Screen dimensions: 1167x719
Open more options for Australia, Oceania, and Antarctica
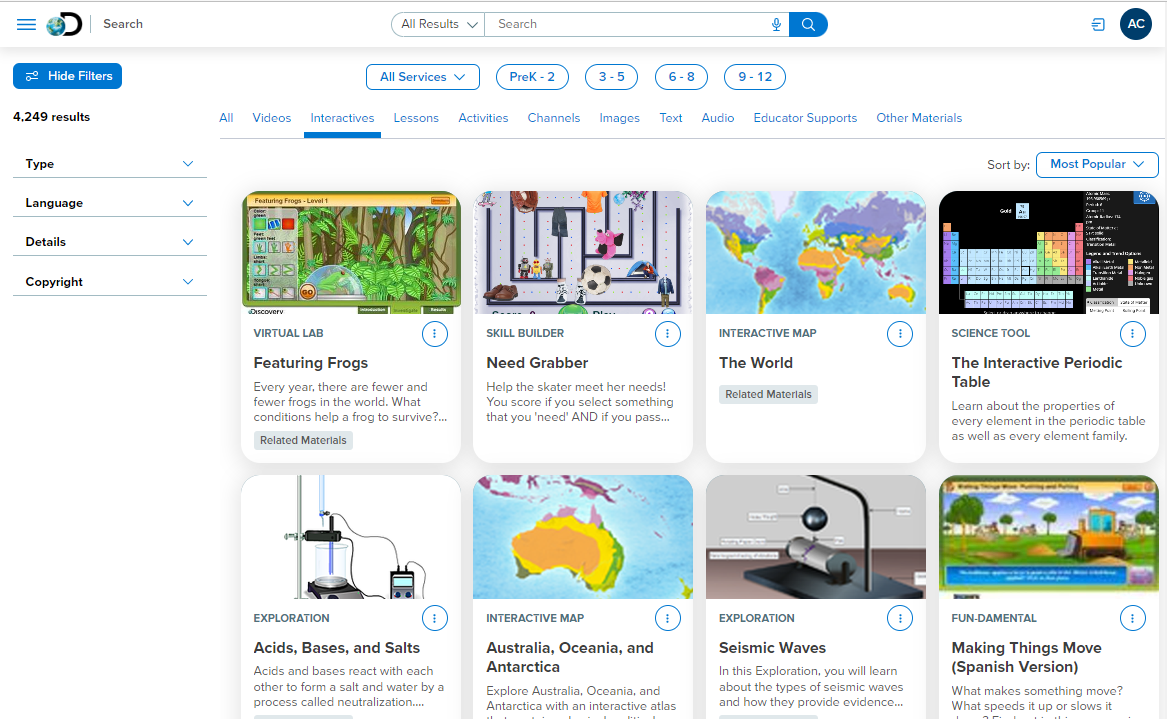(668, 618)
